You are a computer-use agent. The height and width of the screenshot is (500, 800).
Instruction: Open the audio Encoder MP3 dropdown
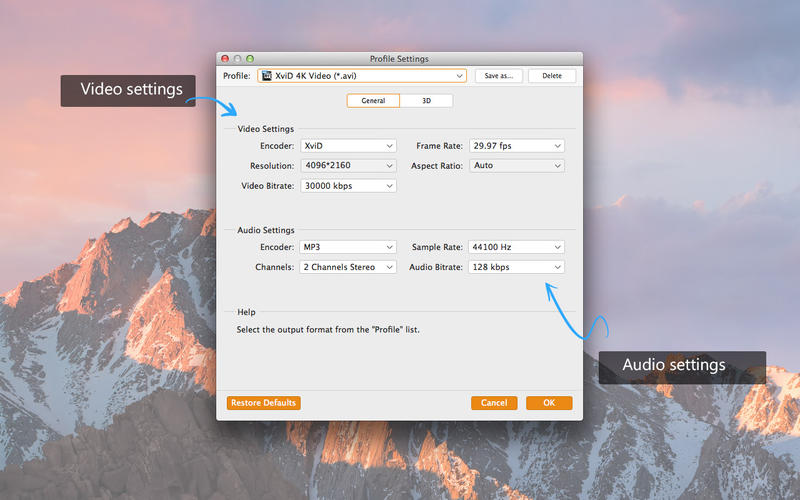coord(347,247)
